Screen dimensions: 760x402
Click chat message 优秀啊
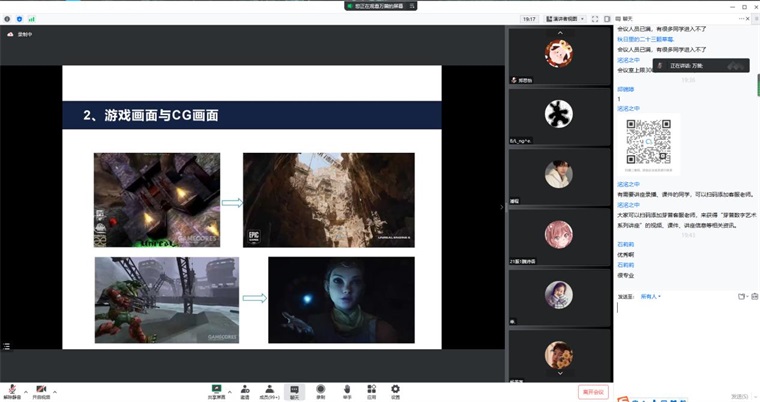pos(625,255)
